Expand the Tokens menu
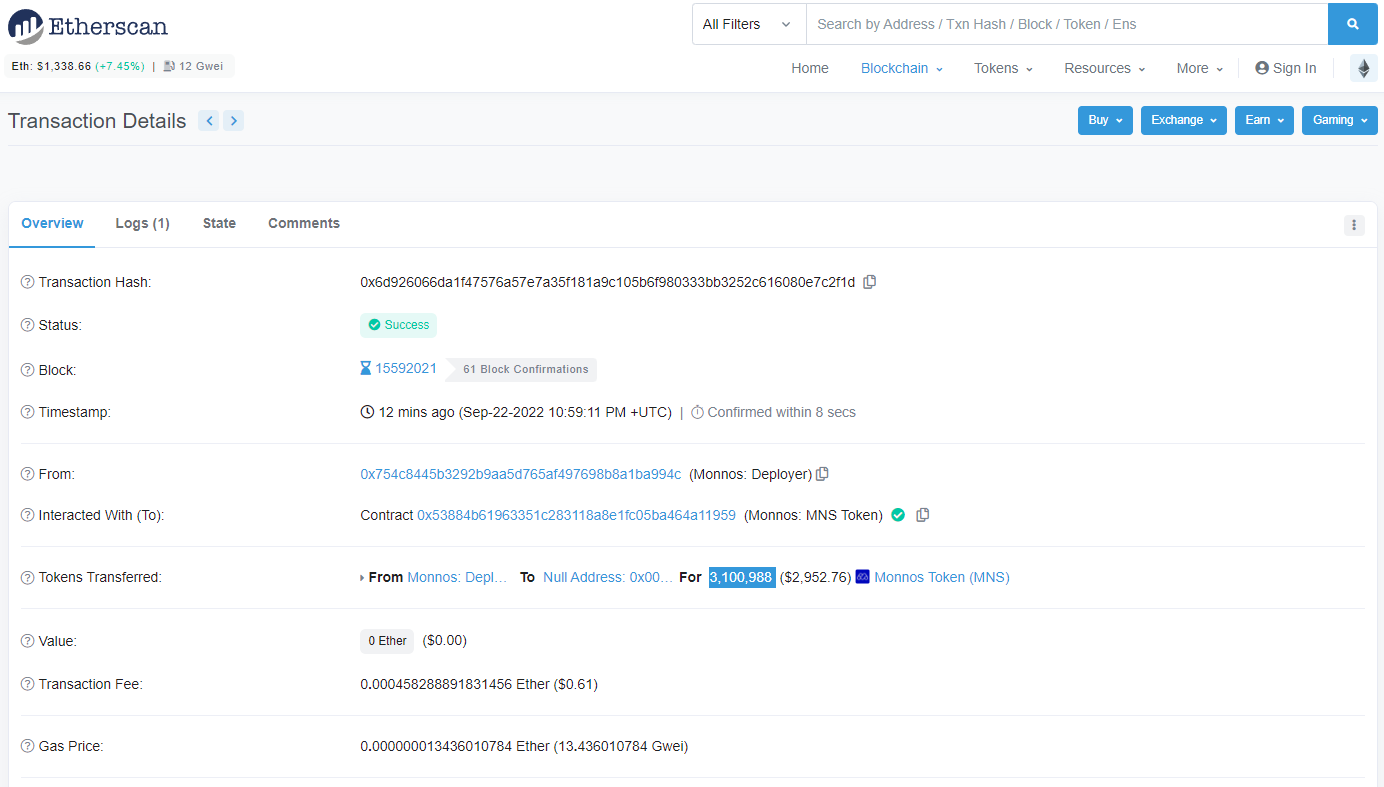Screen dimensions: 1384x787 click(1004, 68)
